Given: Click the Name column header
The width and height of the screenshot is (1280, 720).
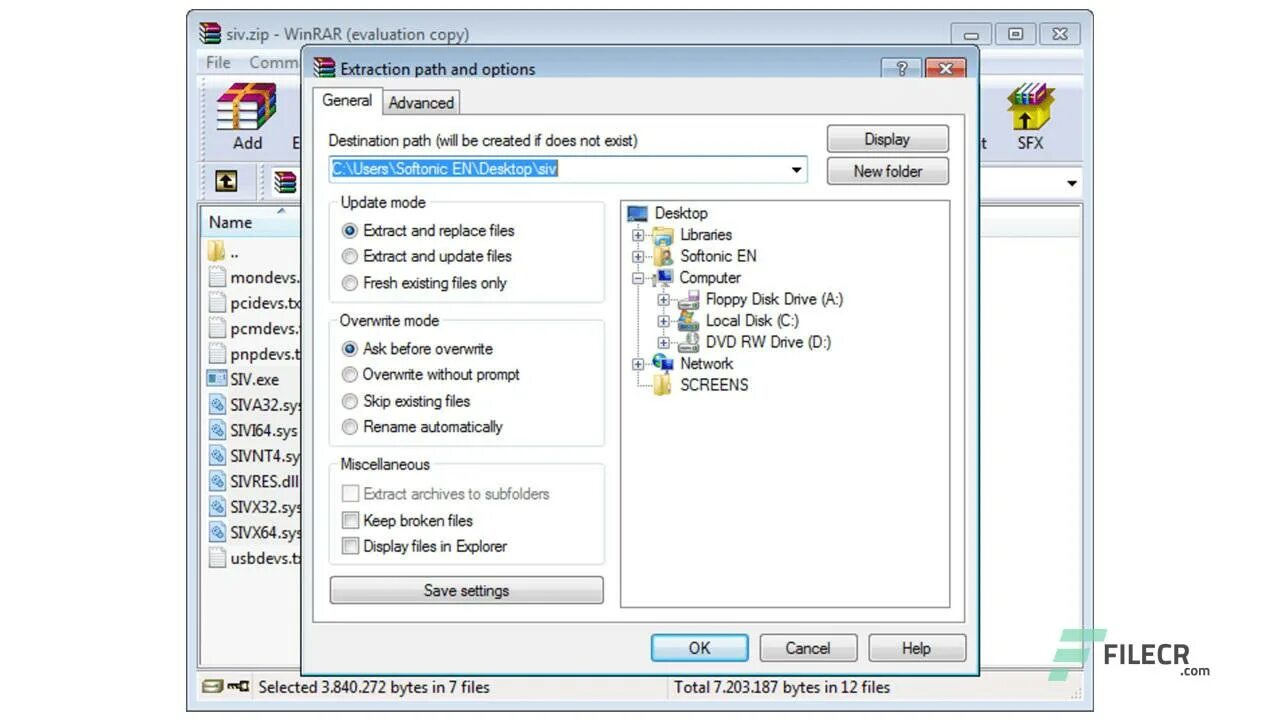Looking at the screenshot, I should click(251, 222).
